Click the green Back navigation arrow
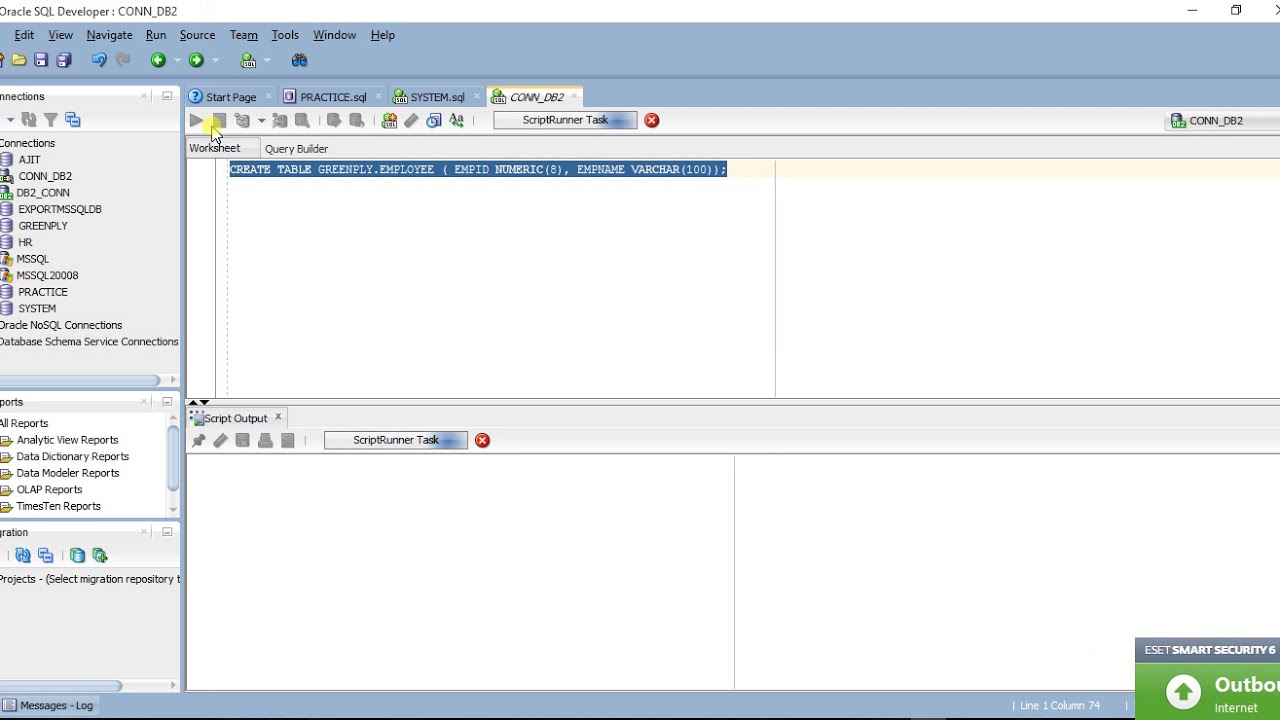The width and height of the screenshot is (1280, 720). [x=158, y=60]
